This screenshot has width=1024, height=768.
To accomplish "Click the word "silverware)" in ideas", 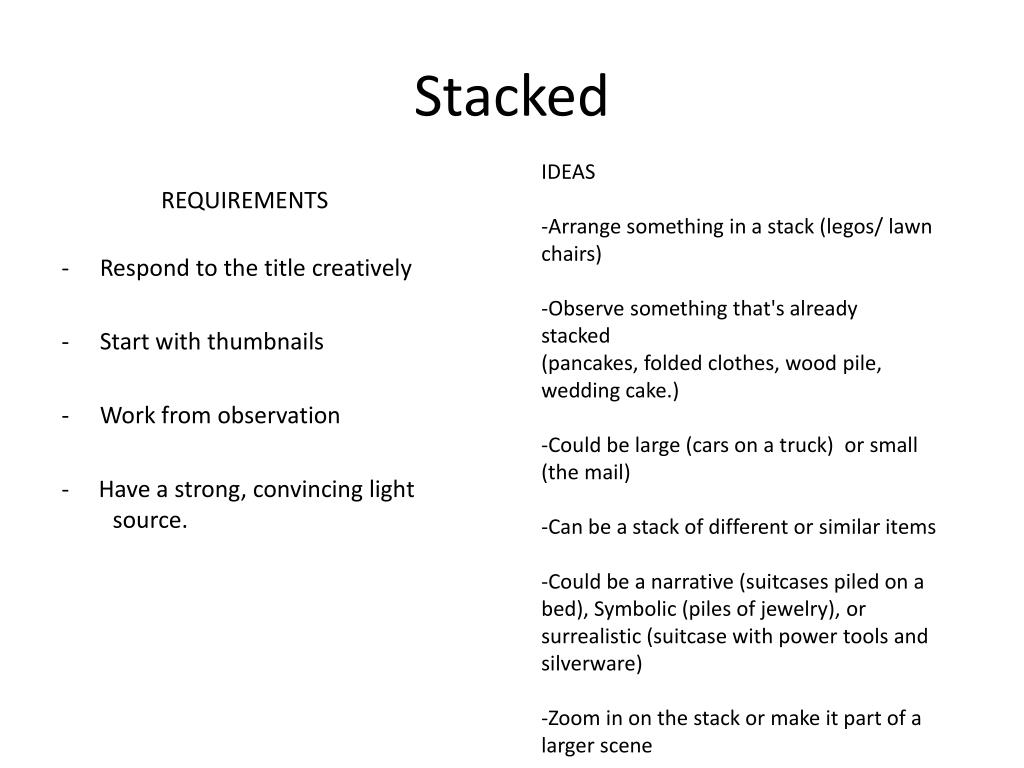I will coord(591,663).
